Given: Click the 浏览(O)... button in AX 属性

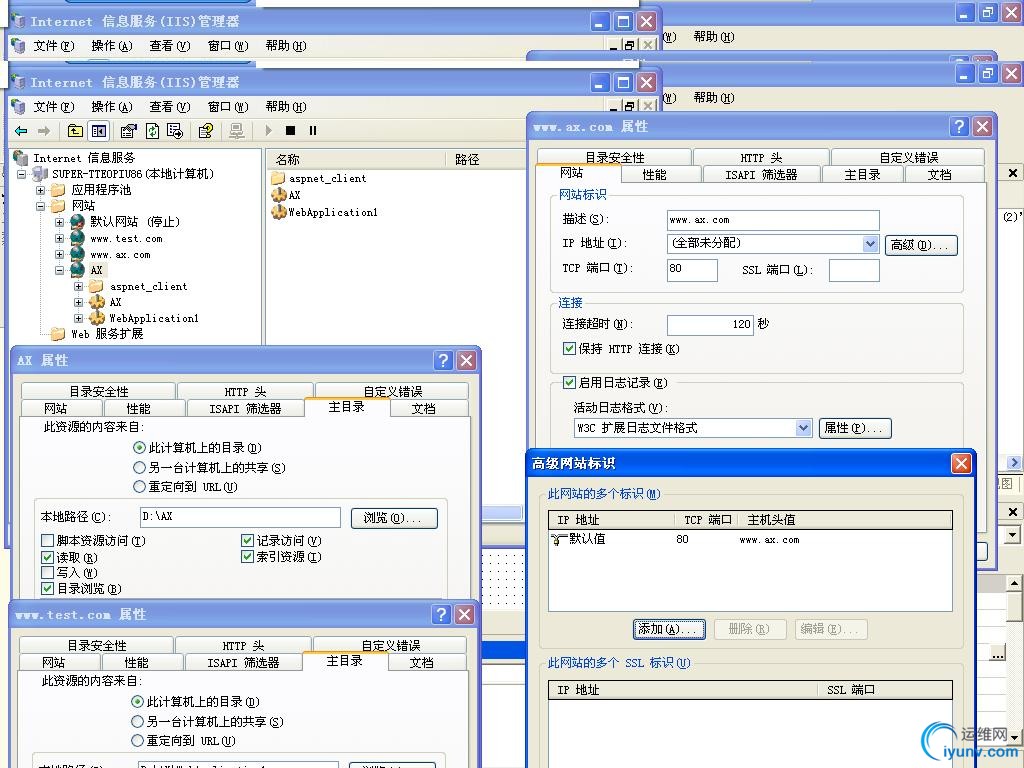Looking at the screenshot, I should pos(394,518).
